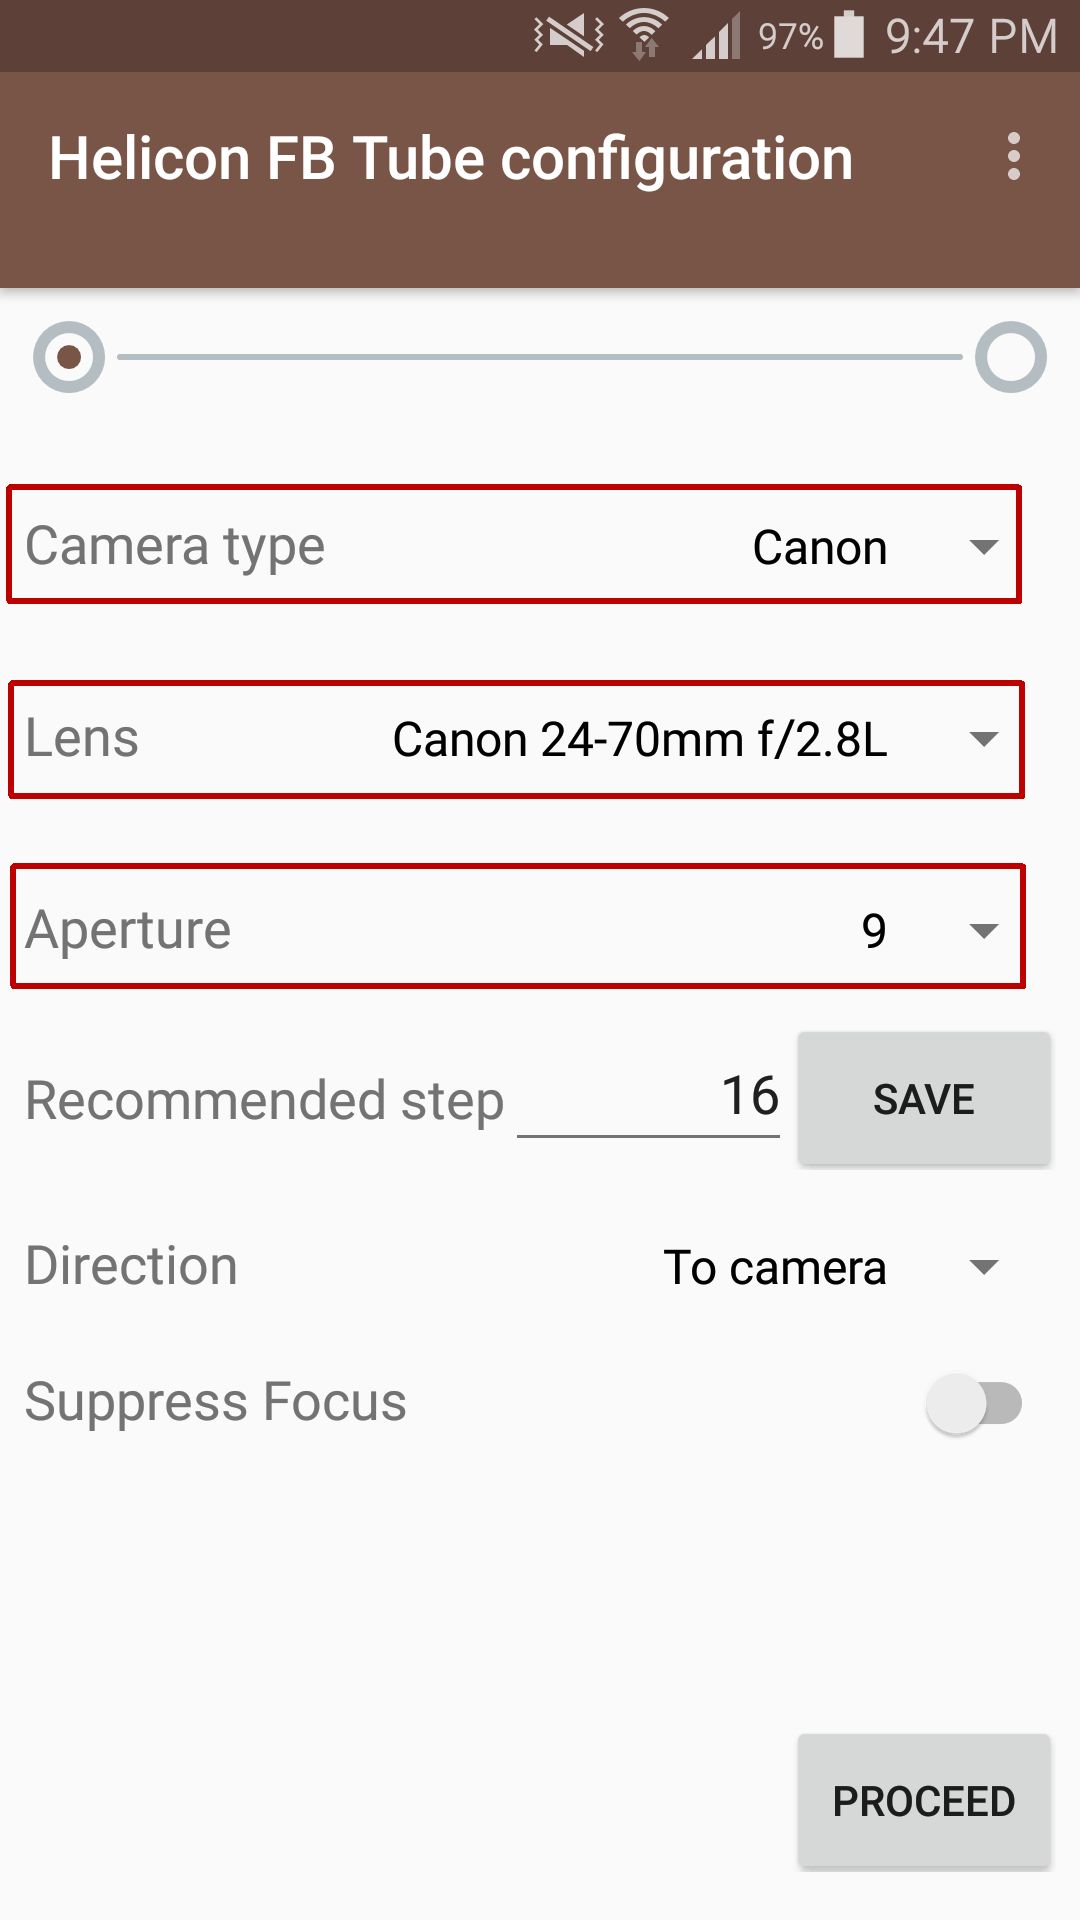This screenshot has width=1080, height=1920.
Task: Open the Camera type dropdown arrow
Action: [984, 547]
